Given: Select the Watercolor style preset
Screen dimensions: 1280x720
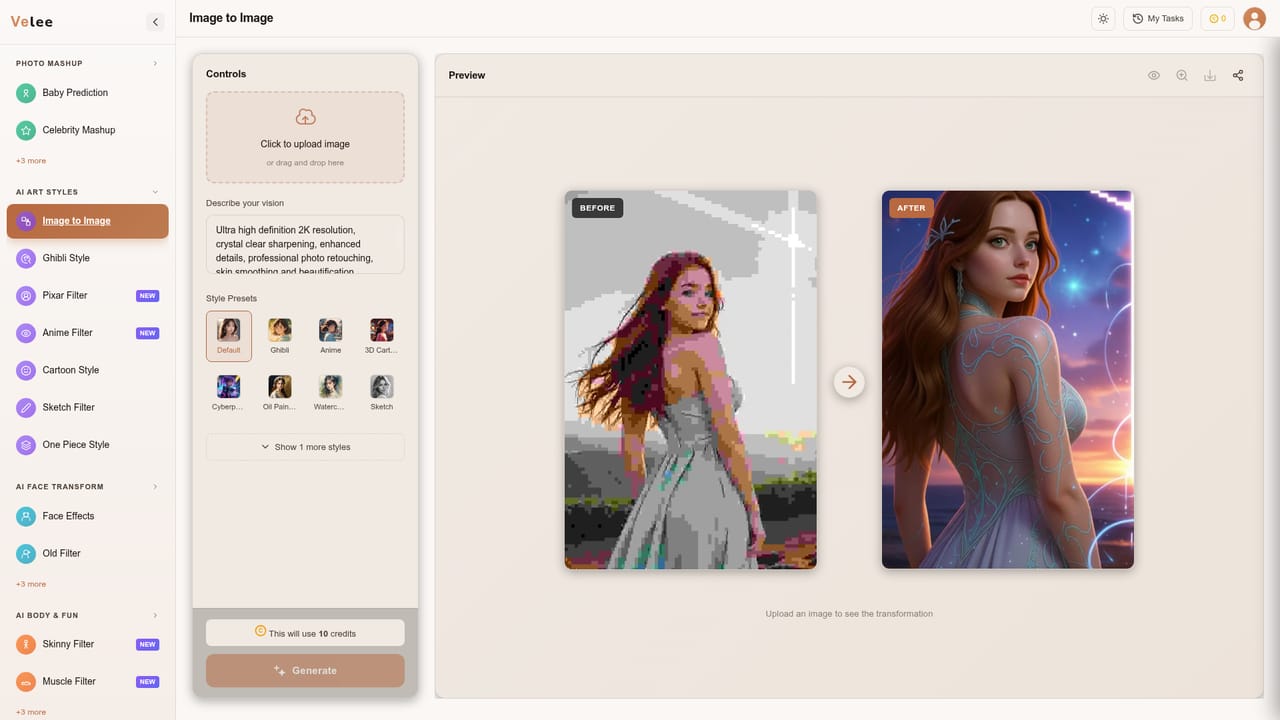Looking at the screenshot, I should click(x=331, y=392).
